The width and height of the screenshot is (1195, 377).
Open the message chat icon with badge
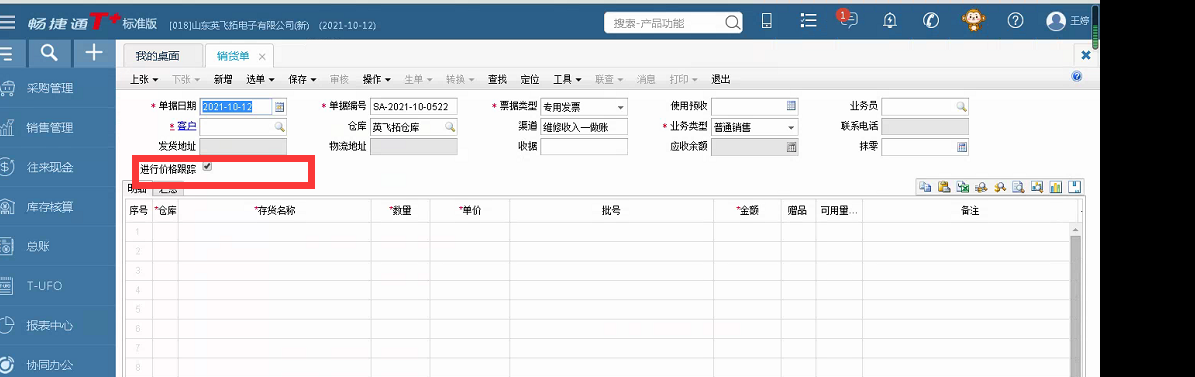[847, 20]
